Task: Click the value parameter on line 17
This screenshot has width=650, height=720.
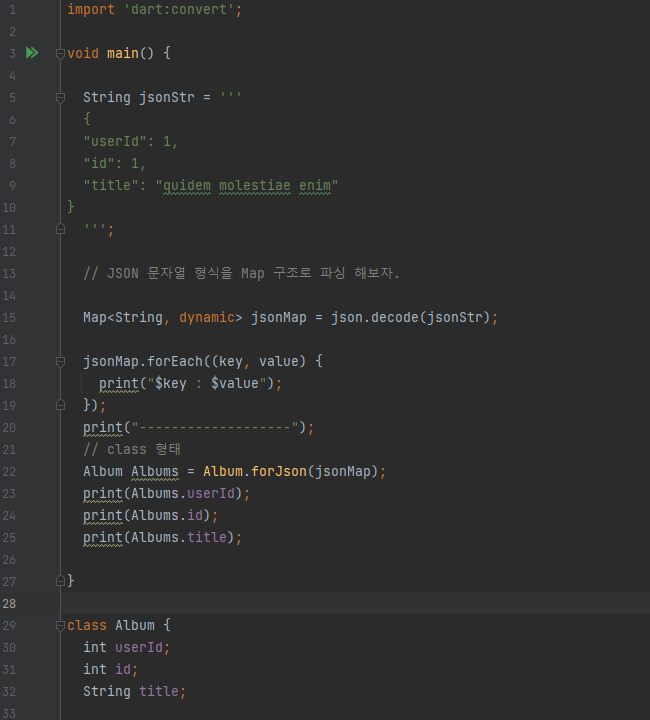Action: coord(279,361)
